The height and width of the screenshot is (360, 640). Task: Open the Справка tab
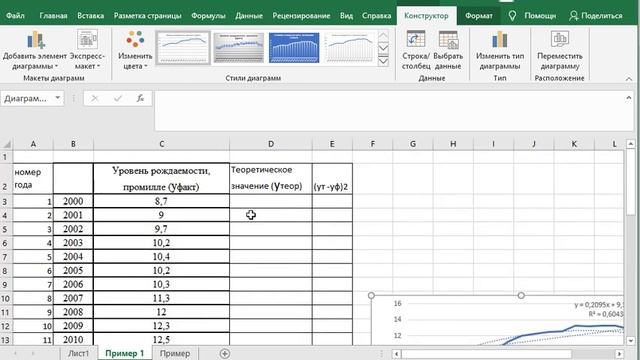pos(376,16)
